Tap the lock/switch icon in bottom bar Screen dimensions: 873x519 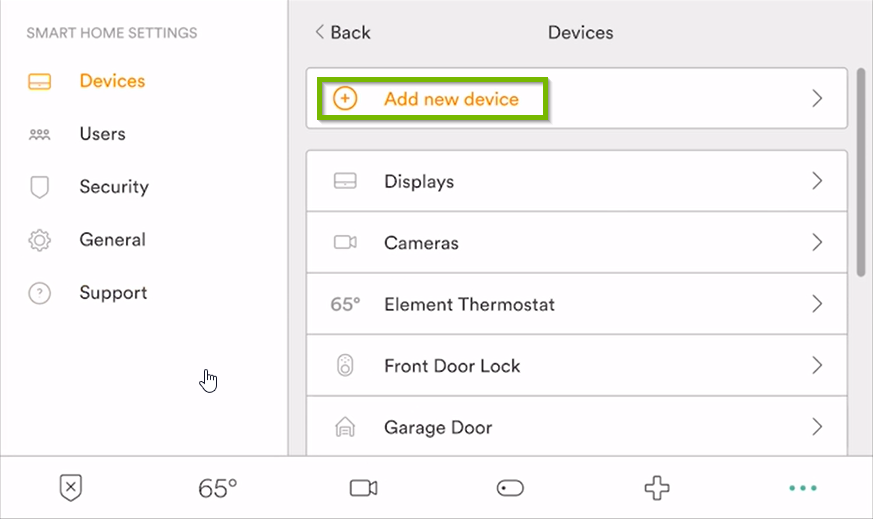coord(510,488)
